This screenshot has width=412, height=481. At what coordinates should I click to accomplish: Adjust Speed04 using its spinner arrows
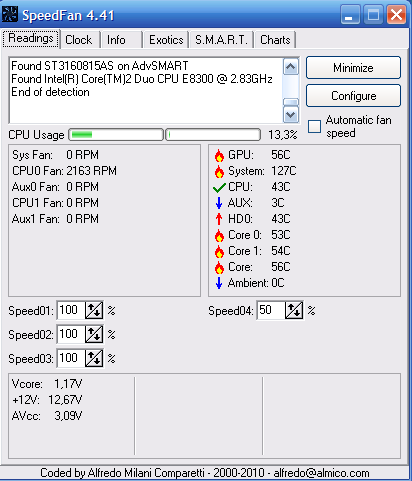pyautogui.click(x=294, y=311)
